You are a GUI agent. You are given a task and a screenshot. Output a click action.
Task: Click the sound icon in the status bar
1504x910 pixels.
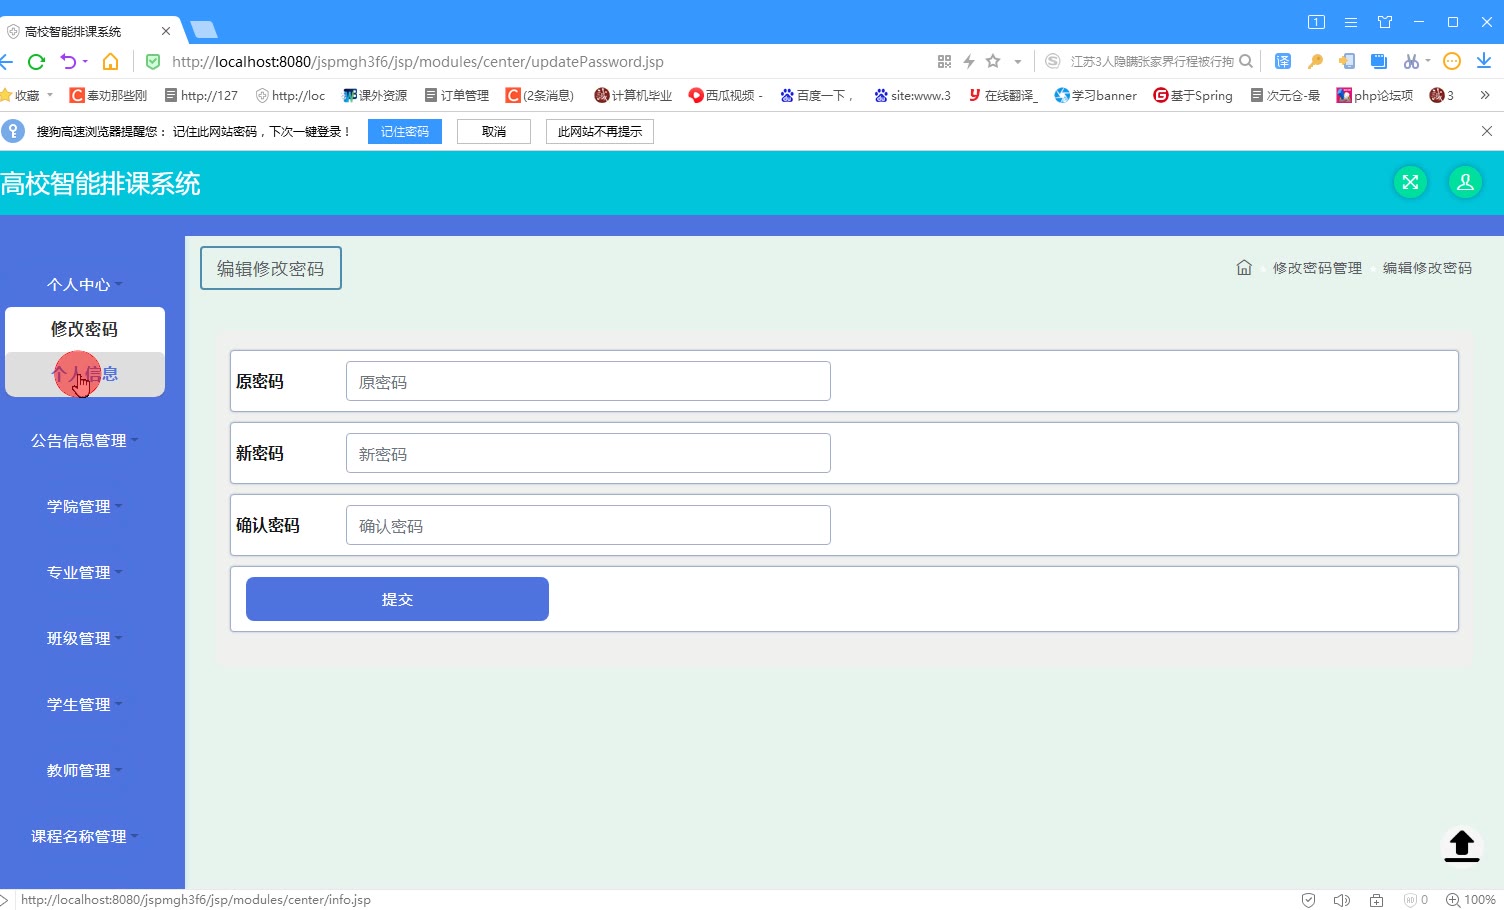(1342, 900)
